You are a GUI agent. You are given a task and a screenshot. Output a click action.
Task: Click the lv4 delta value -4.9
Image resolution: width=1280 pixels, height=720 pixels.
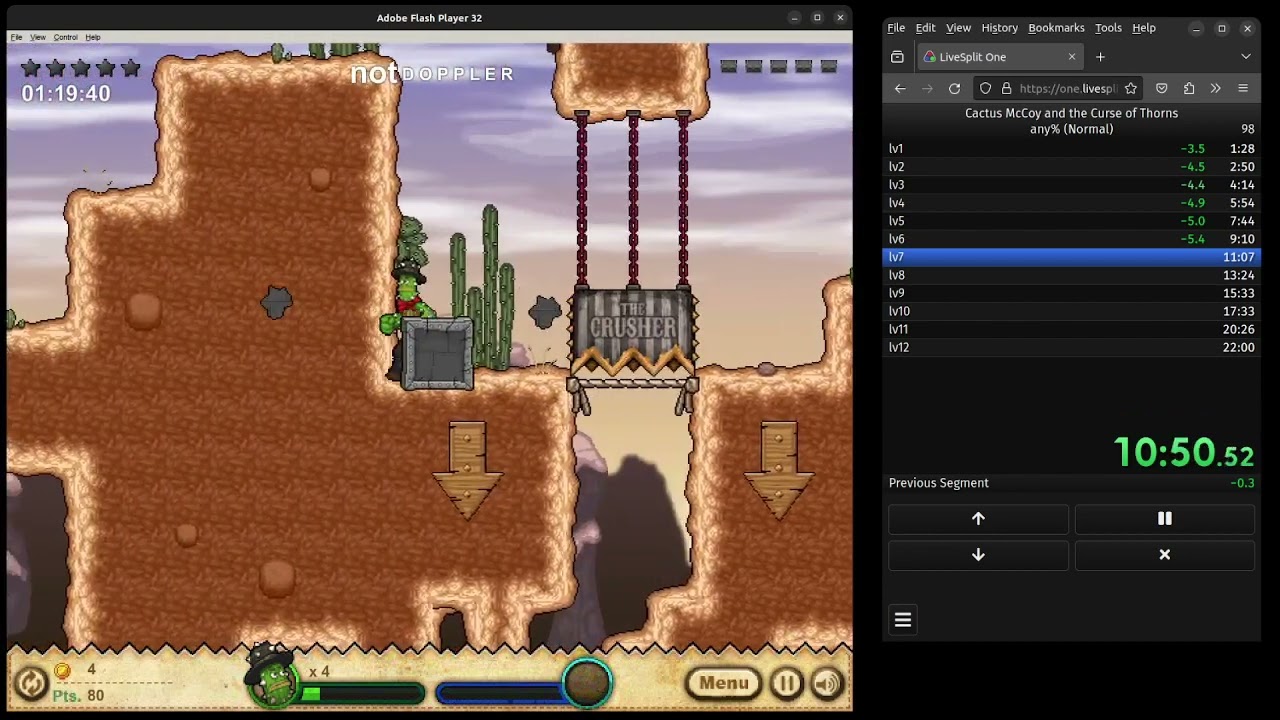coord(1192,203)
